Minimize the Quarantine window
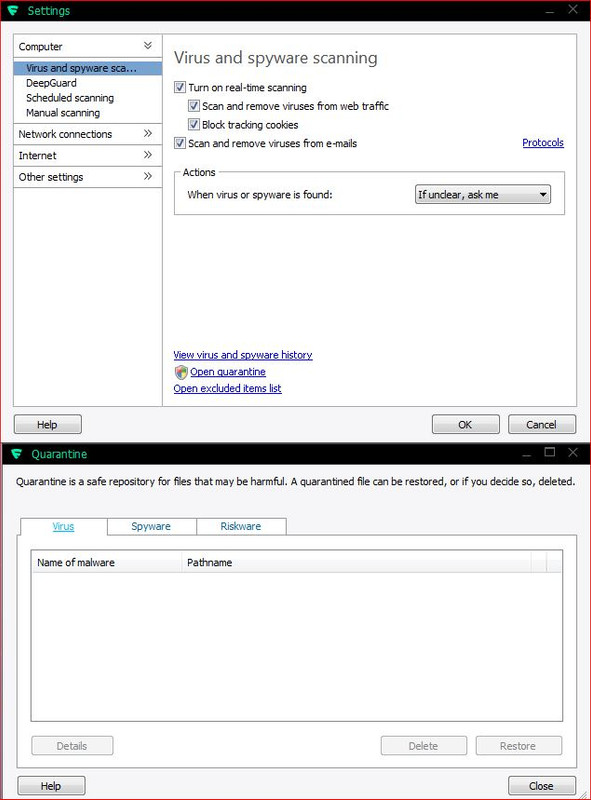Image resolution: width=591 pixels, height=800 pixels. pyautogui.click(x=527, y=454)
